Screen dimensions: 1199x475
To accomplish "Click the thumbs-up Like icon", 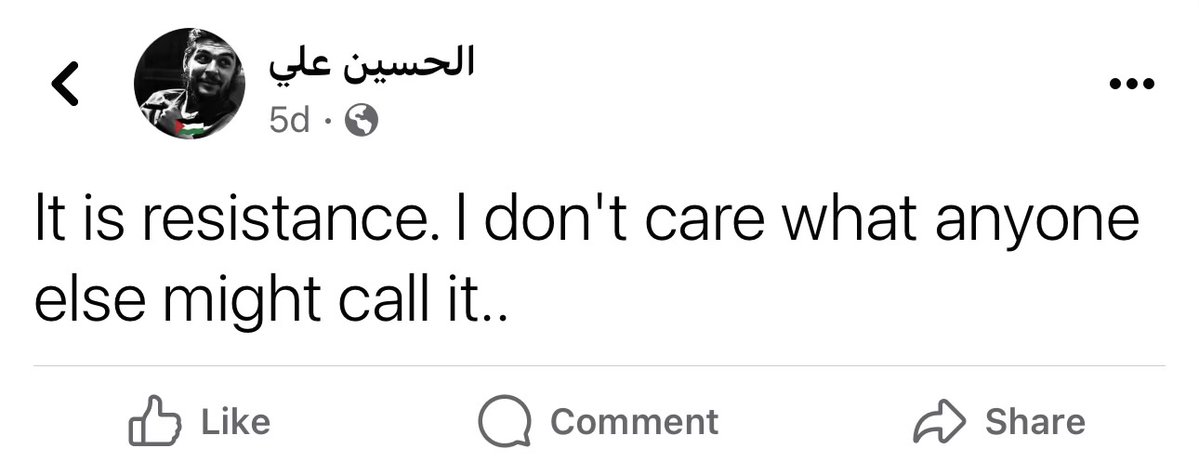I will tap(155, 421).
